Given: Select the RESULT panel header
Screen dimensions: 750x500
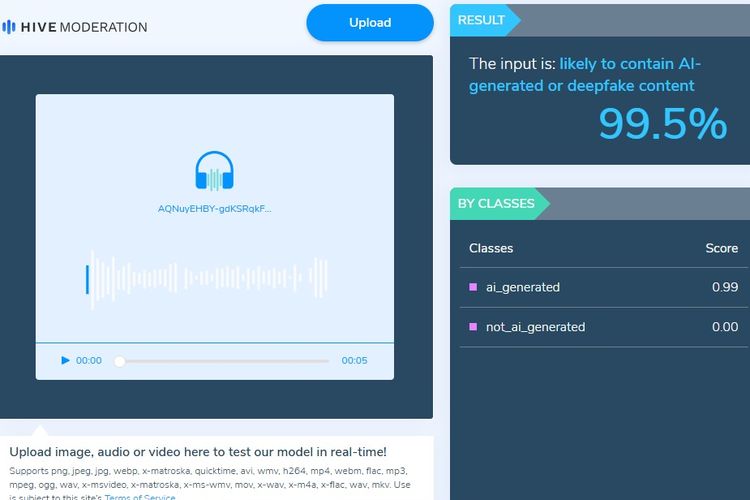Looking at the screenshot, I should click(x=483, y=19).
